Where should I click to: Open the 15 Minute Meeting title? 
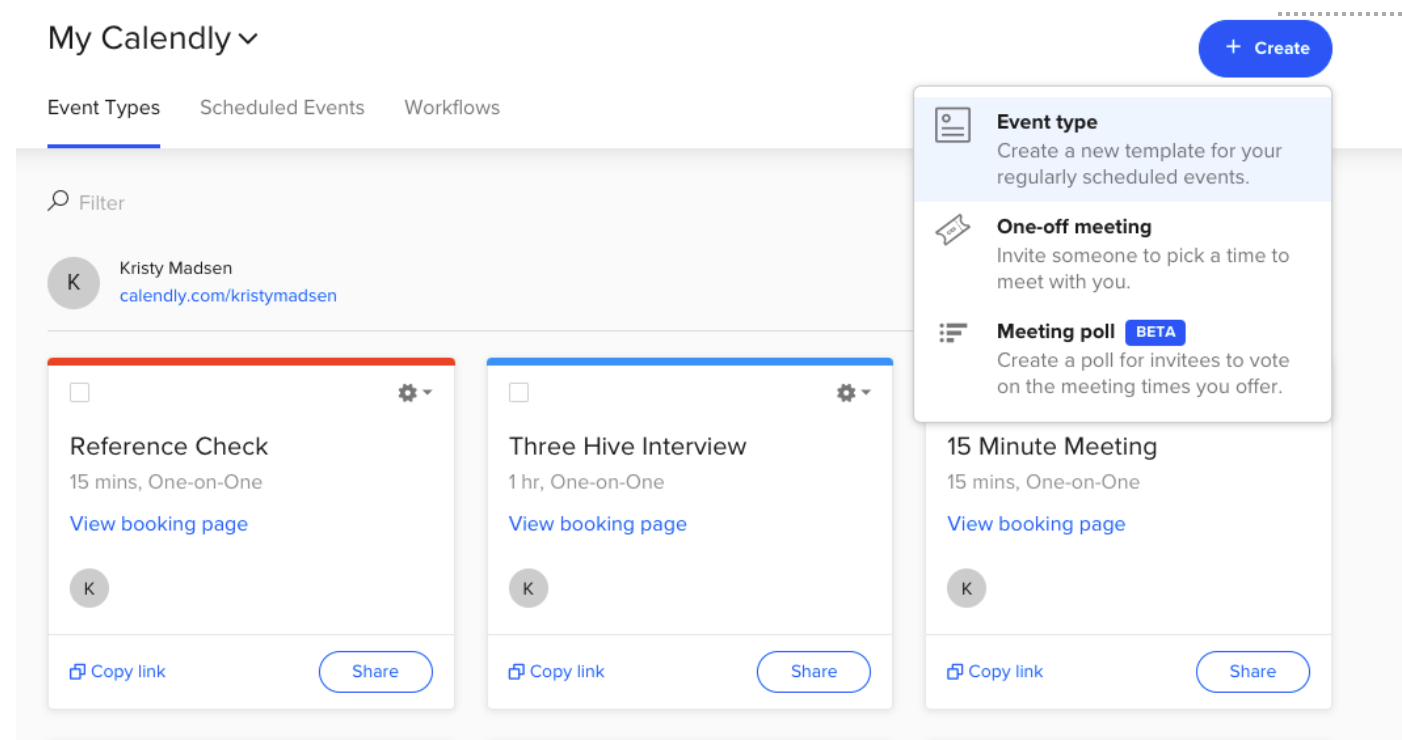(x=1052, y=446)
